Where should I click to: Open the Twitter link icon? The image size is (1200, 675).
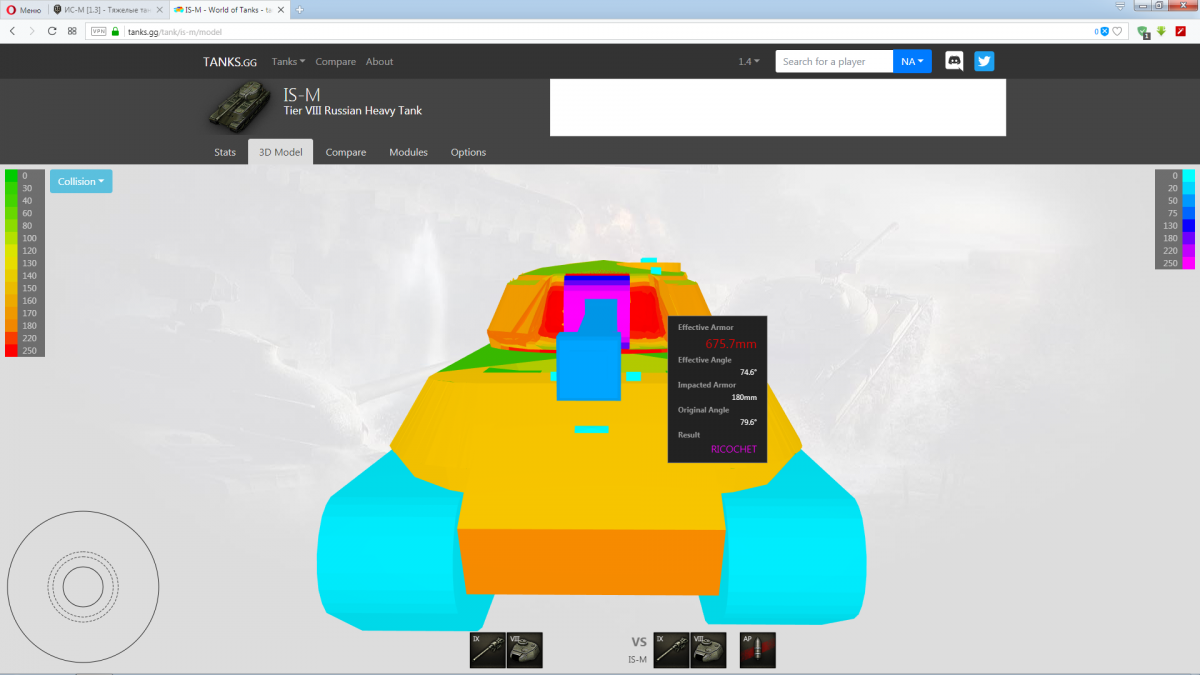click(x=984, y=61)
